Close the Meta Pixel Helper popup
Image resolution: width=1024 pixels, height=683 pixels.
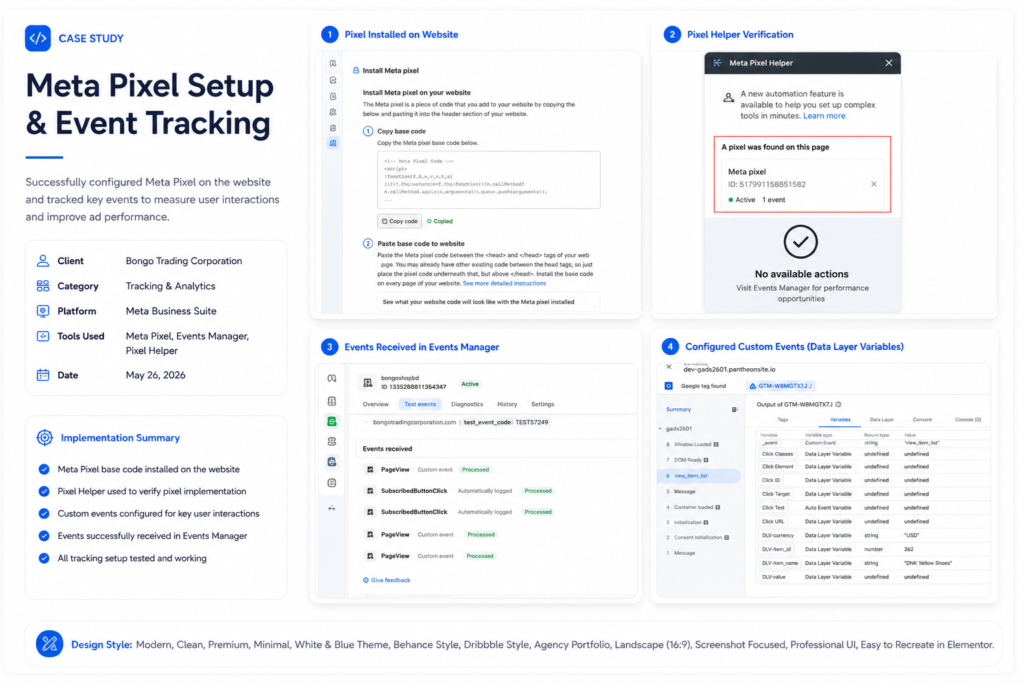click(x=889, y=63)
